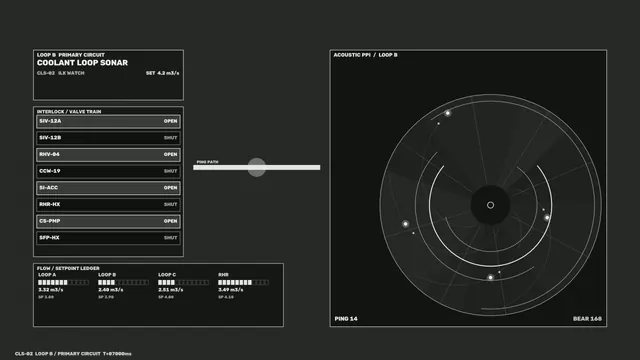Viewport: 640px width, 360px height.
Task: Click the 'SET 4.2 m3/s' setpoint value
Action: 162,73
